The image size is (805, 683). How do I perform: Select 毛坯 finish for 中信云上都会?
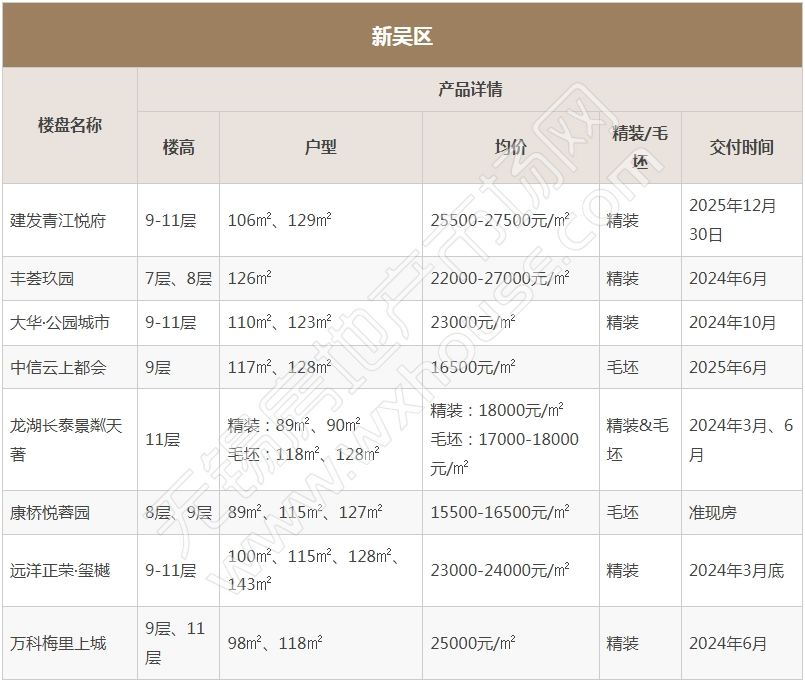click(x=622, y=367)
